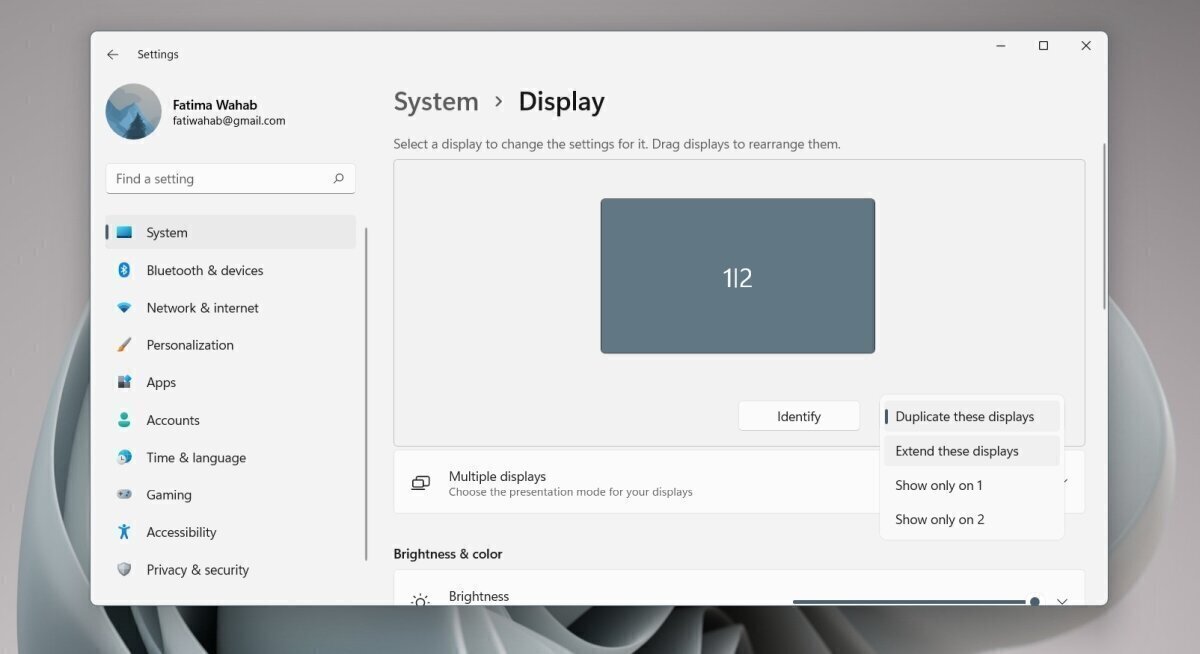Click the back arrow in Settings
1200x654 pixels.
[113, 55]
